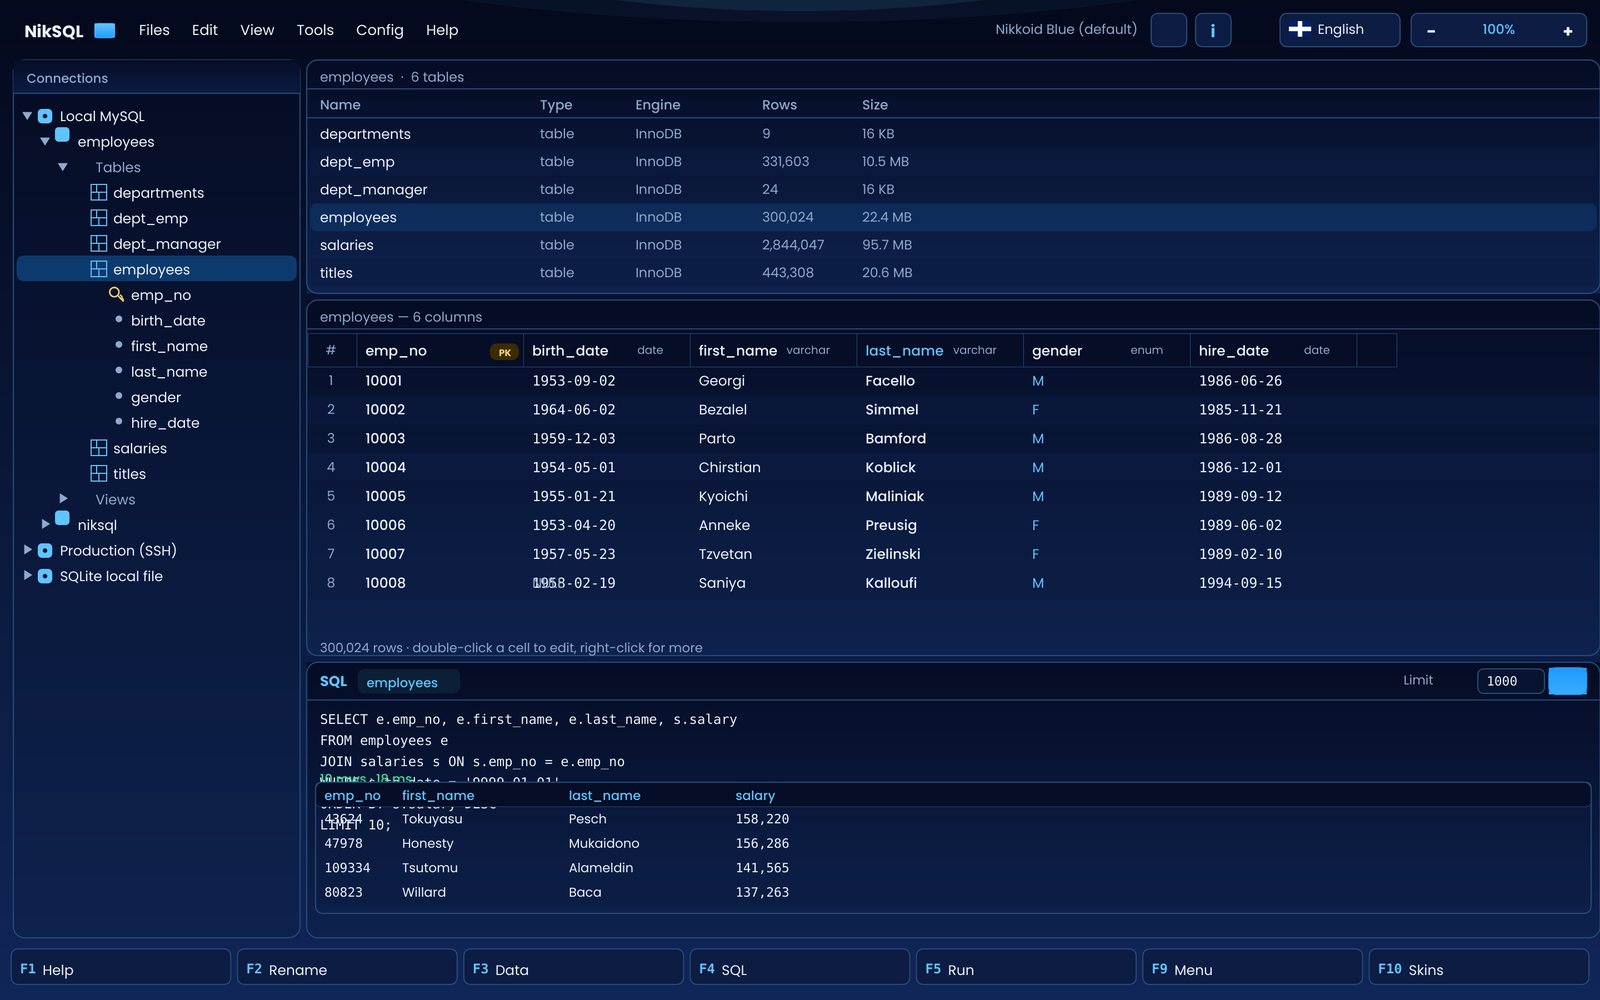Click the blue run button beside Limit
The image size is (1600, 1000).
(1567, 681)
